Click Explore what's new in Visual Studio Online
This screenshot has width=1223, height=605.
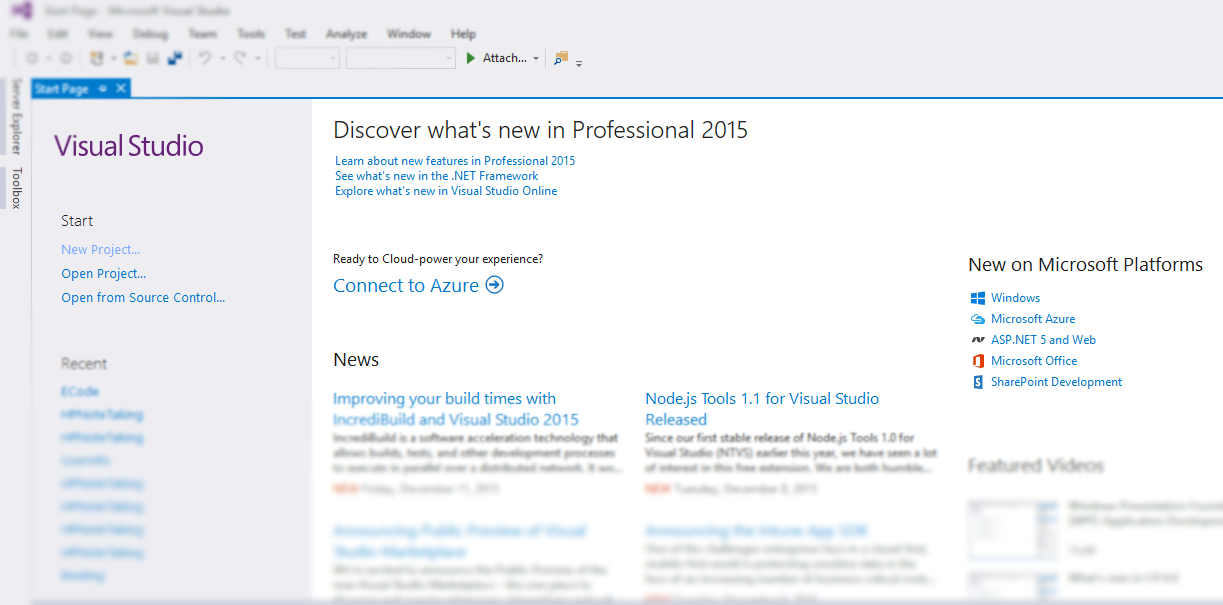point(446,191)
